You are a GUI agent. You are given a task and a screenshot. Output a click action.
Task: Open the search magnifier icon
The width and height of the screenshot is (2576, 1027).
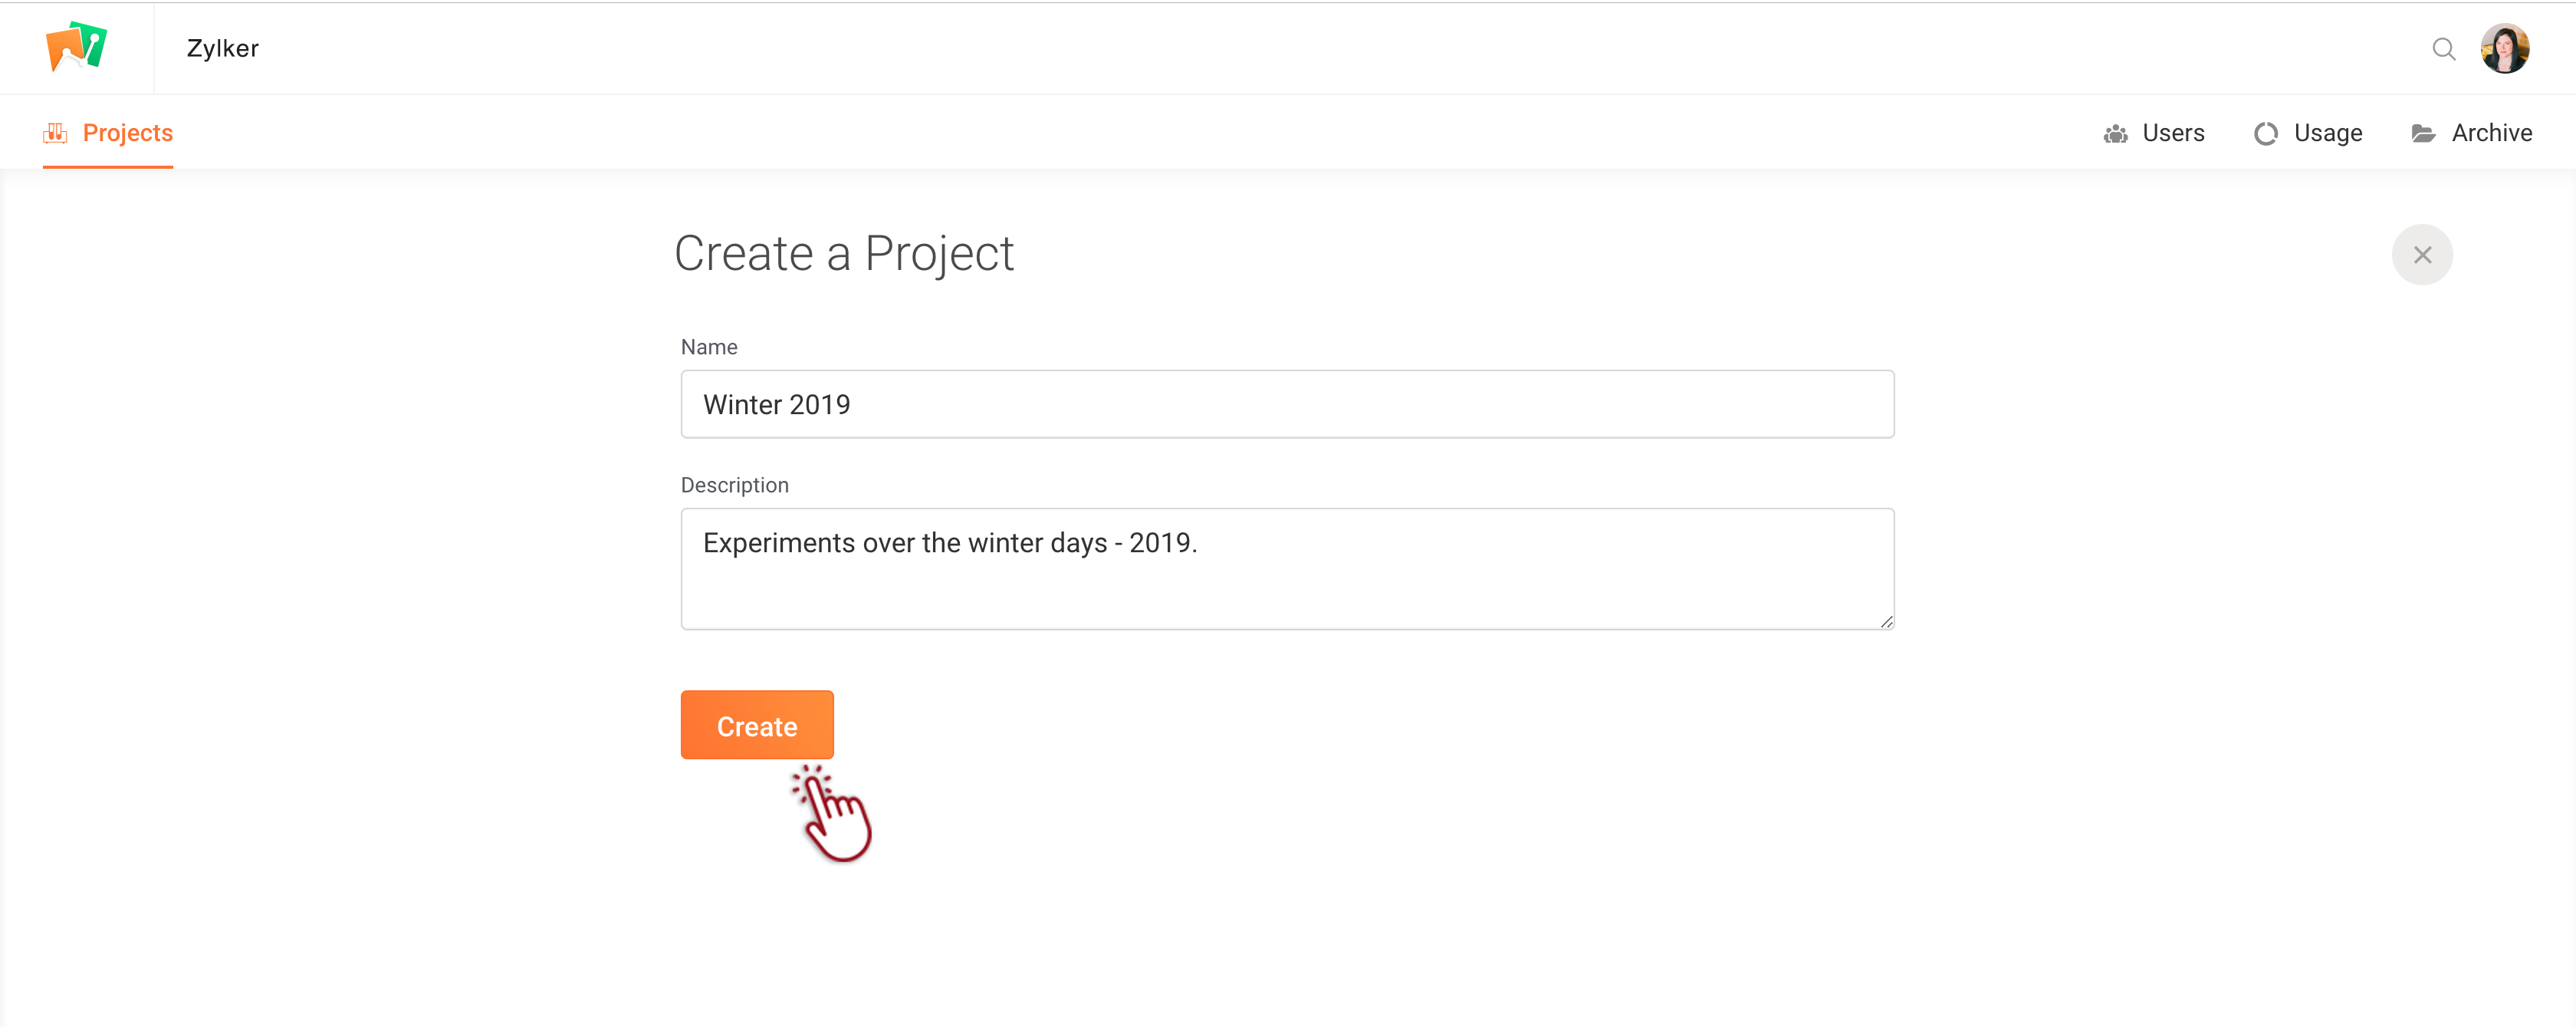(x=2443, y=49)
